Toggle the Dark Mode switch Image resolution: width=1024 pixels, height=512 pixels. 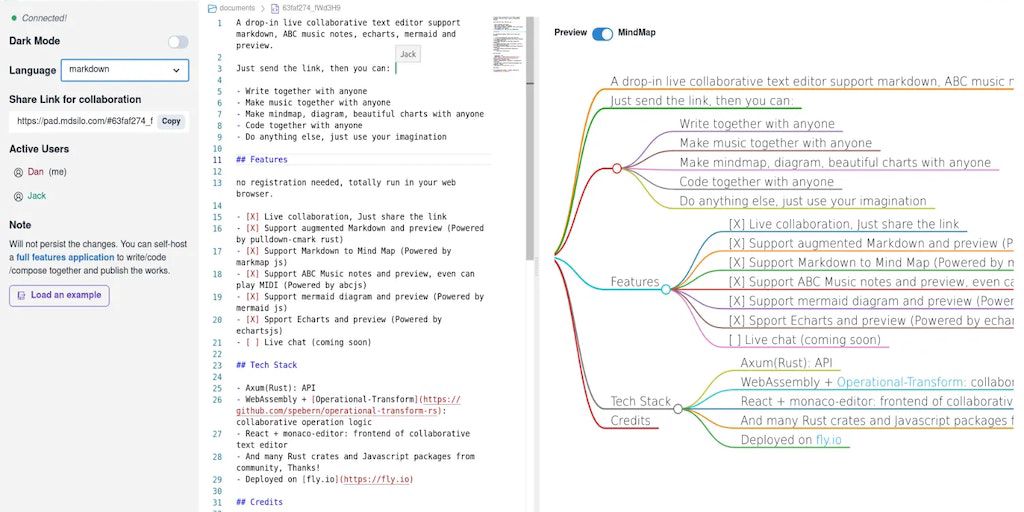[178, 42]
